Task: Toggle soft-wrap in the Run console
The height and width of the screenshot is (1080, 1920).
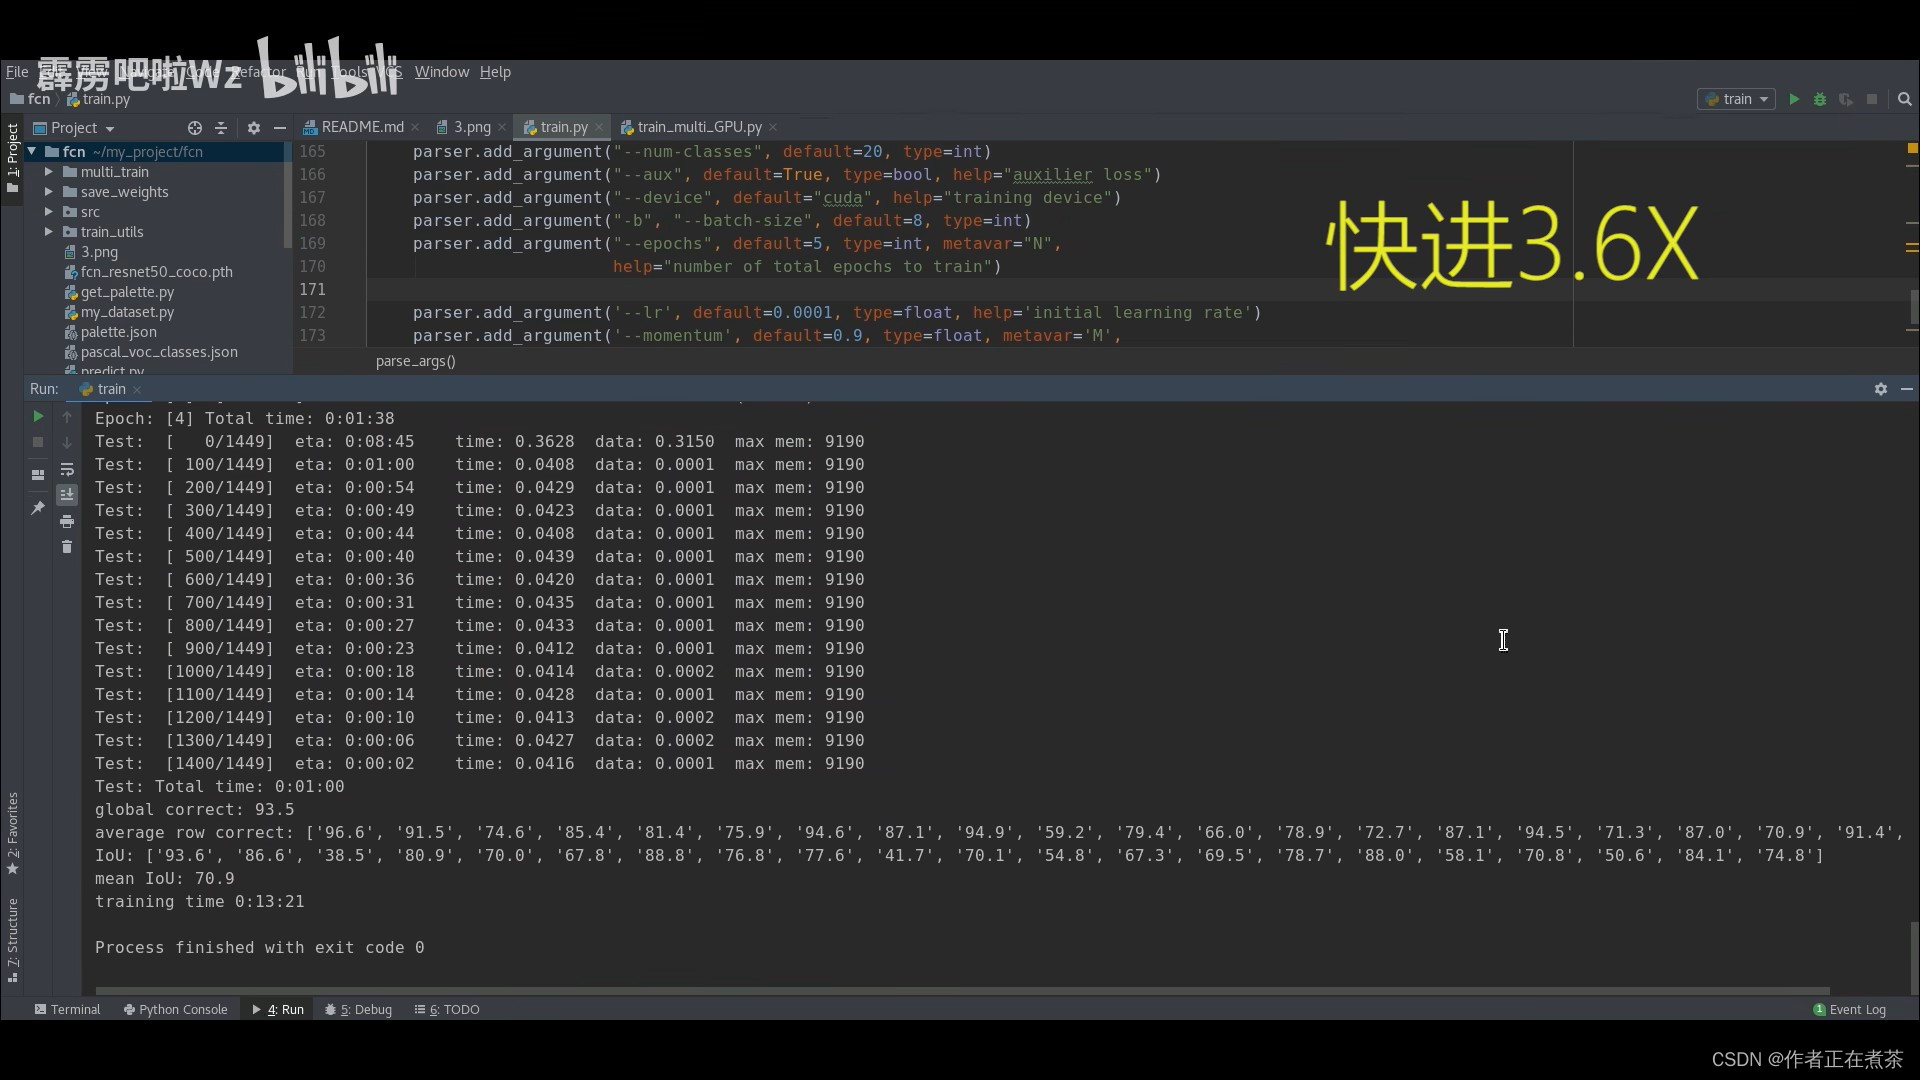Action: (67, 470)
